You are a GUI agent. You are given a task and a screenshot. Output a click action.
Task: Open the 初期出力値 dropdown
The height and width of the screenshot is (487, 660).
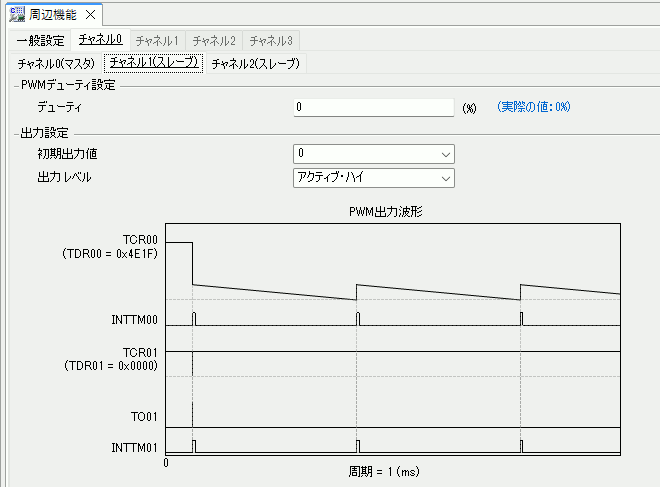click(x=374, y=154)
